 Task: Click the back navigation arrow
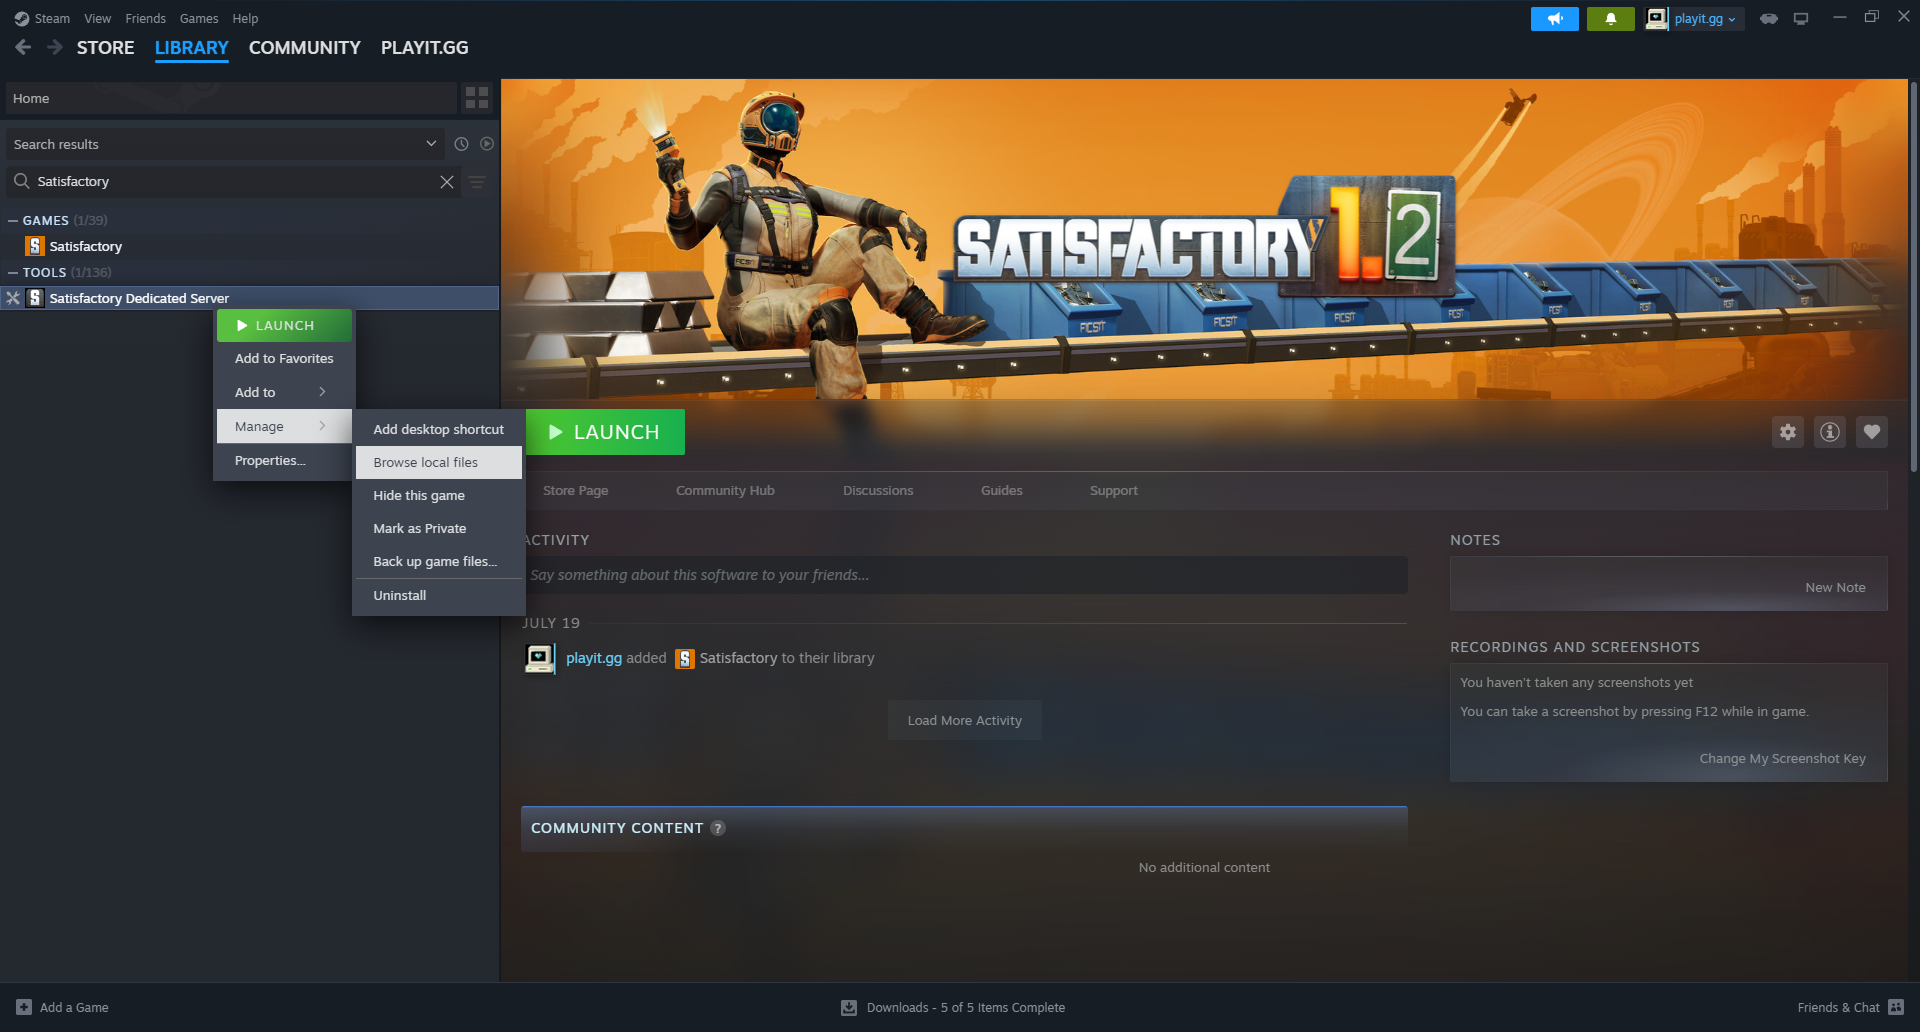pos(23,47)
